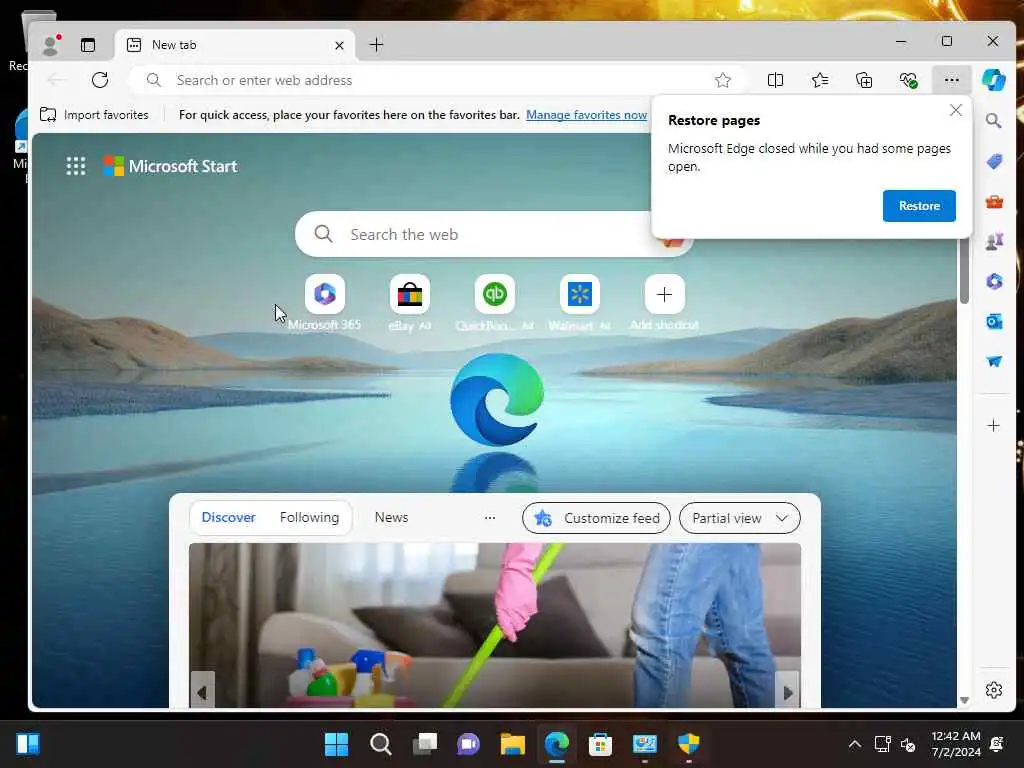Screen dimensions: 1024x768
Task: Open Microsoft Start app launcher grid
Action: pyautogui.click(x=76, y=166)
